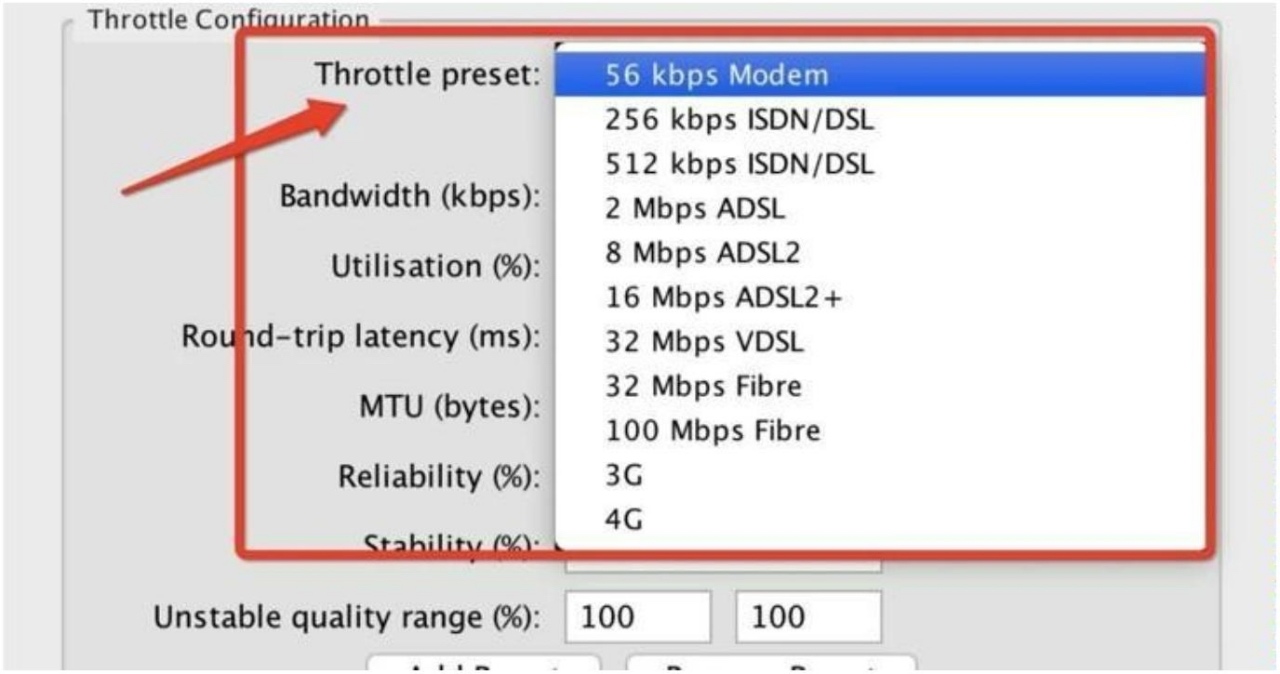This screenshot has height=674, width=1280.
Task: Pick the 512 kbps ISDN/DSL option
Action: pyautogui.click(x=738, y=164)
